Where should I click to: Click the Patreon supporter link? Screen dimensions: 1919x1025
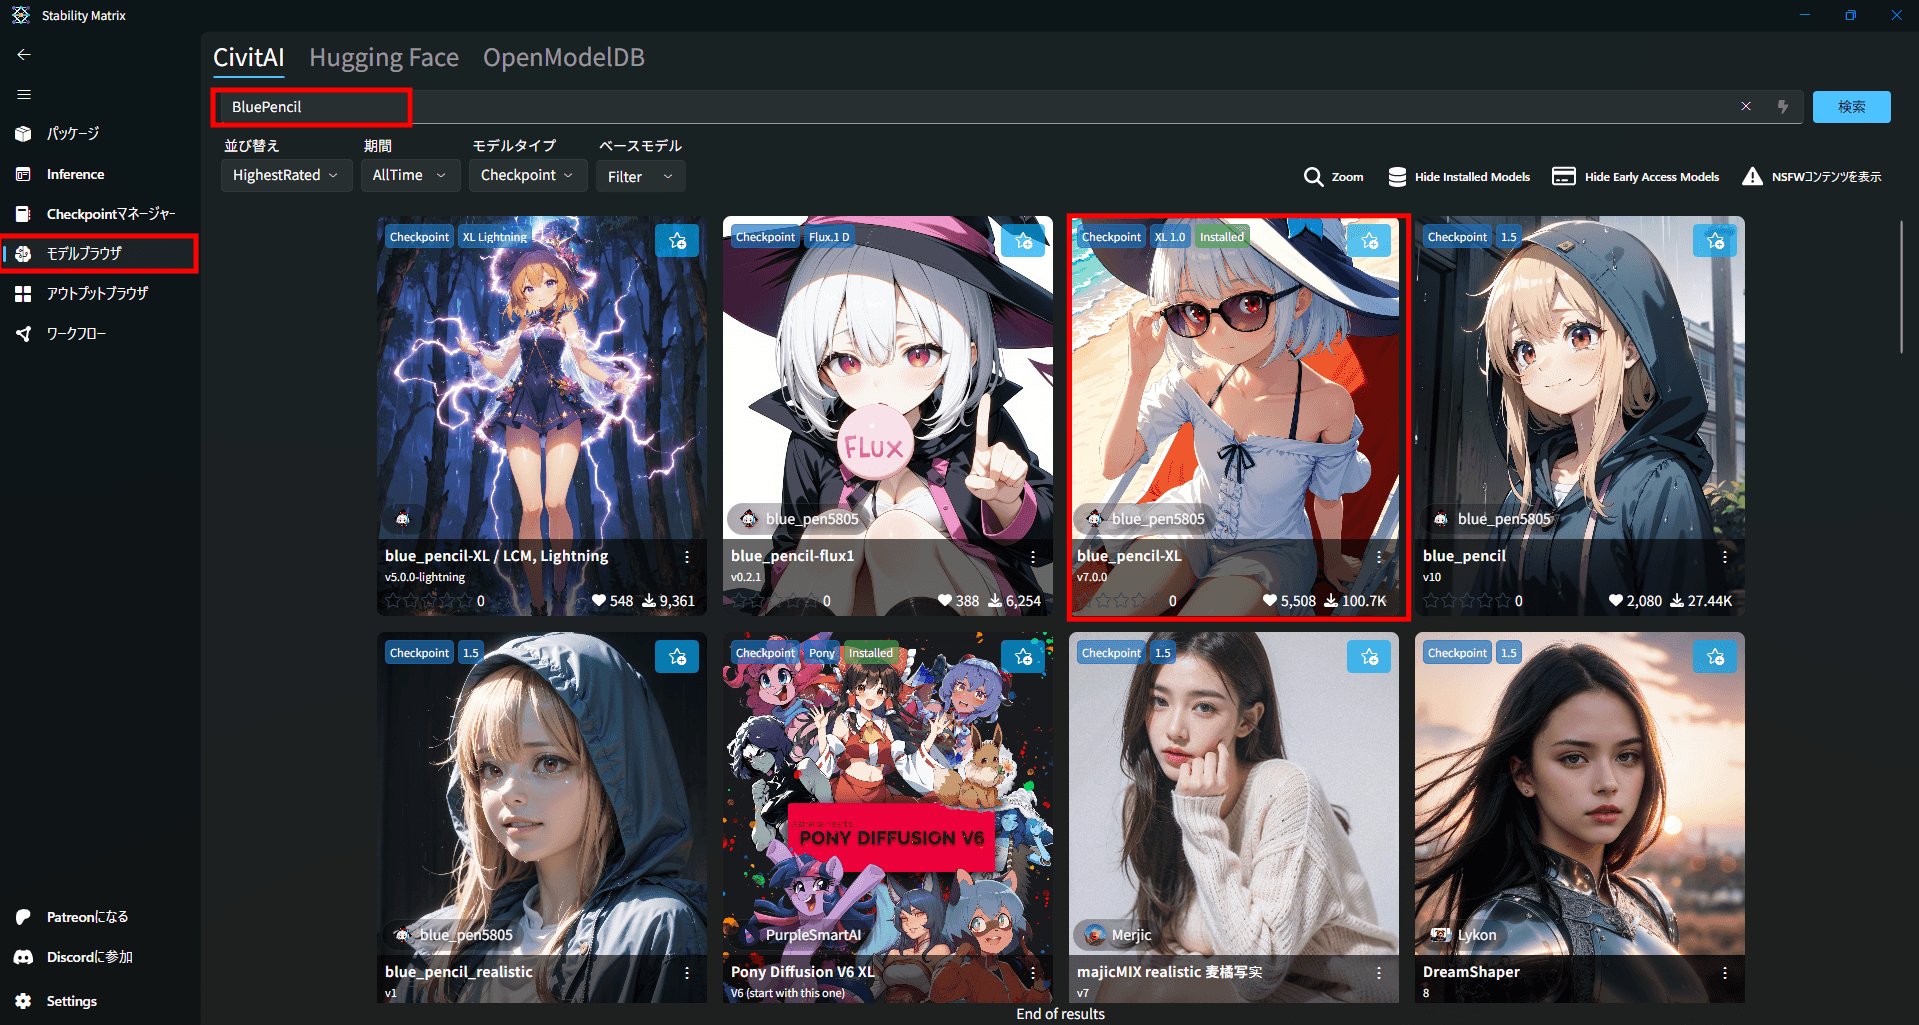point(87,917)
